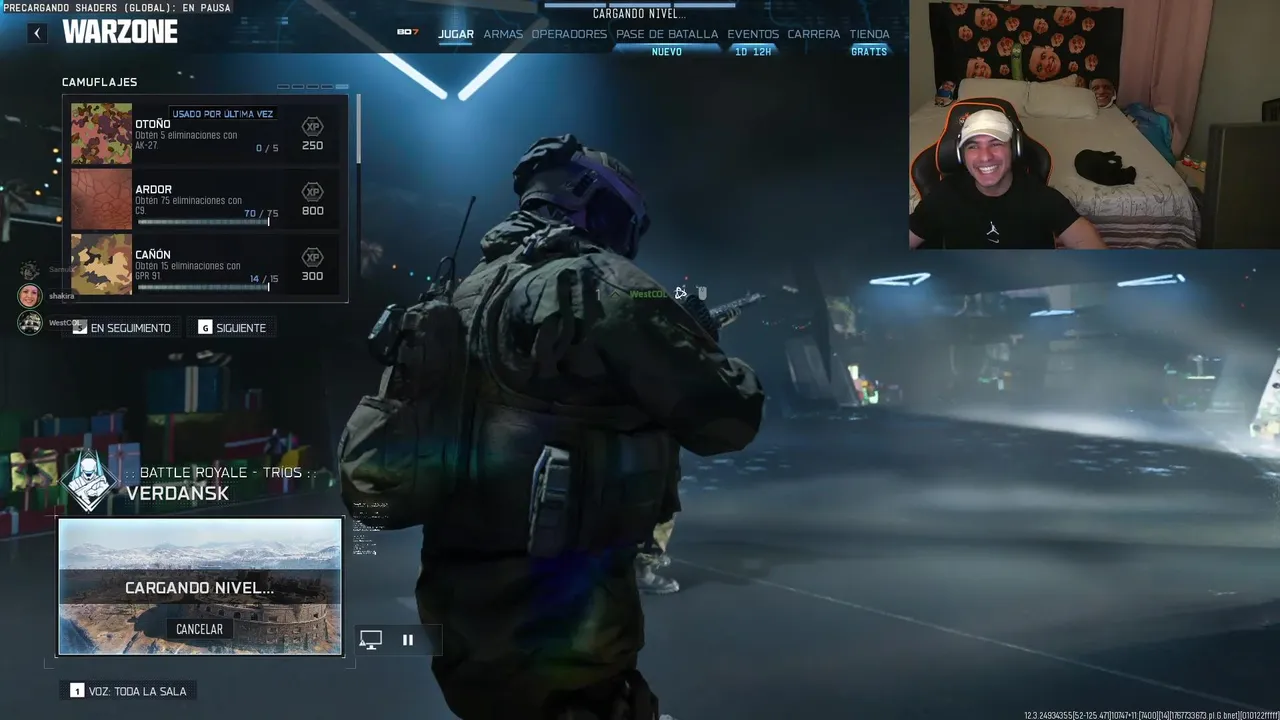Click the camo list vertical scrollbar

coord(358,129)
